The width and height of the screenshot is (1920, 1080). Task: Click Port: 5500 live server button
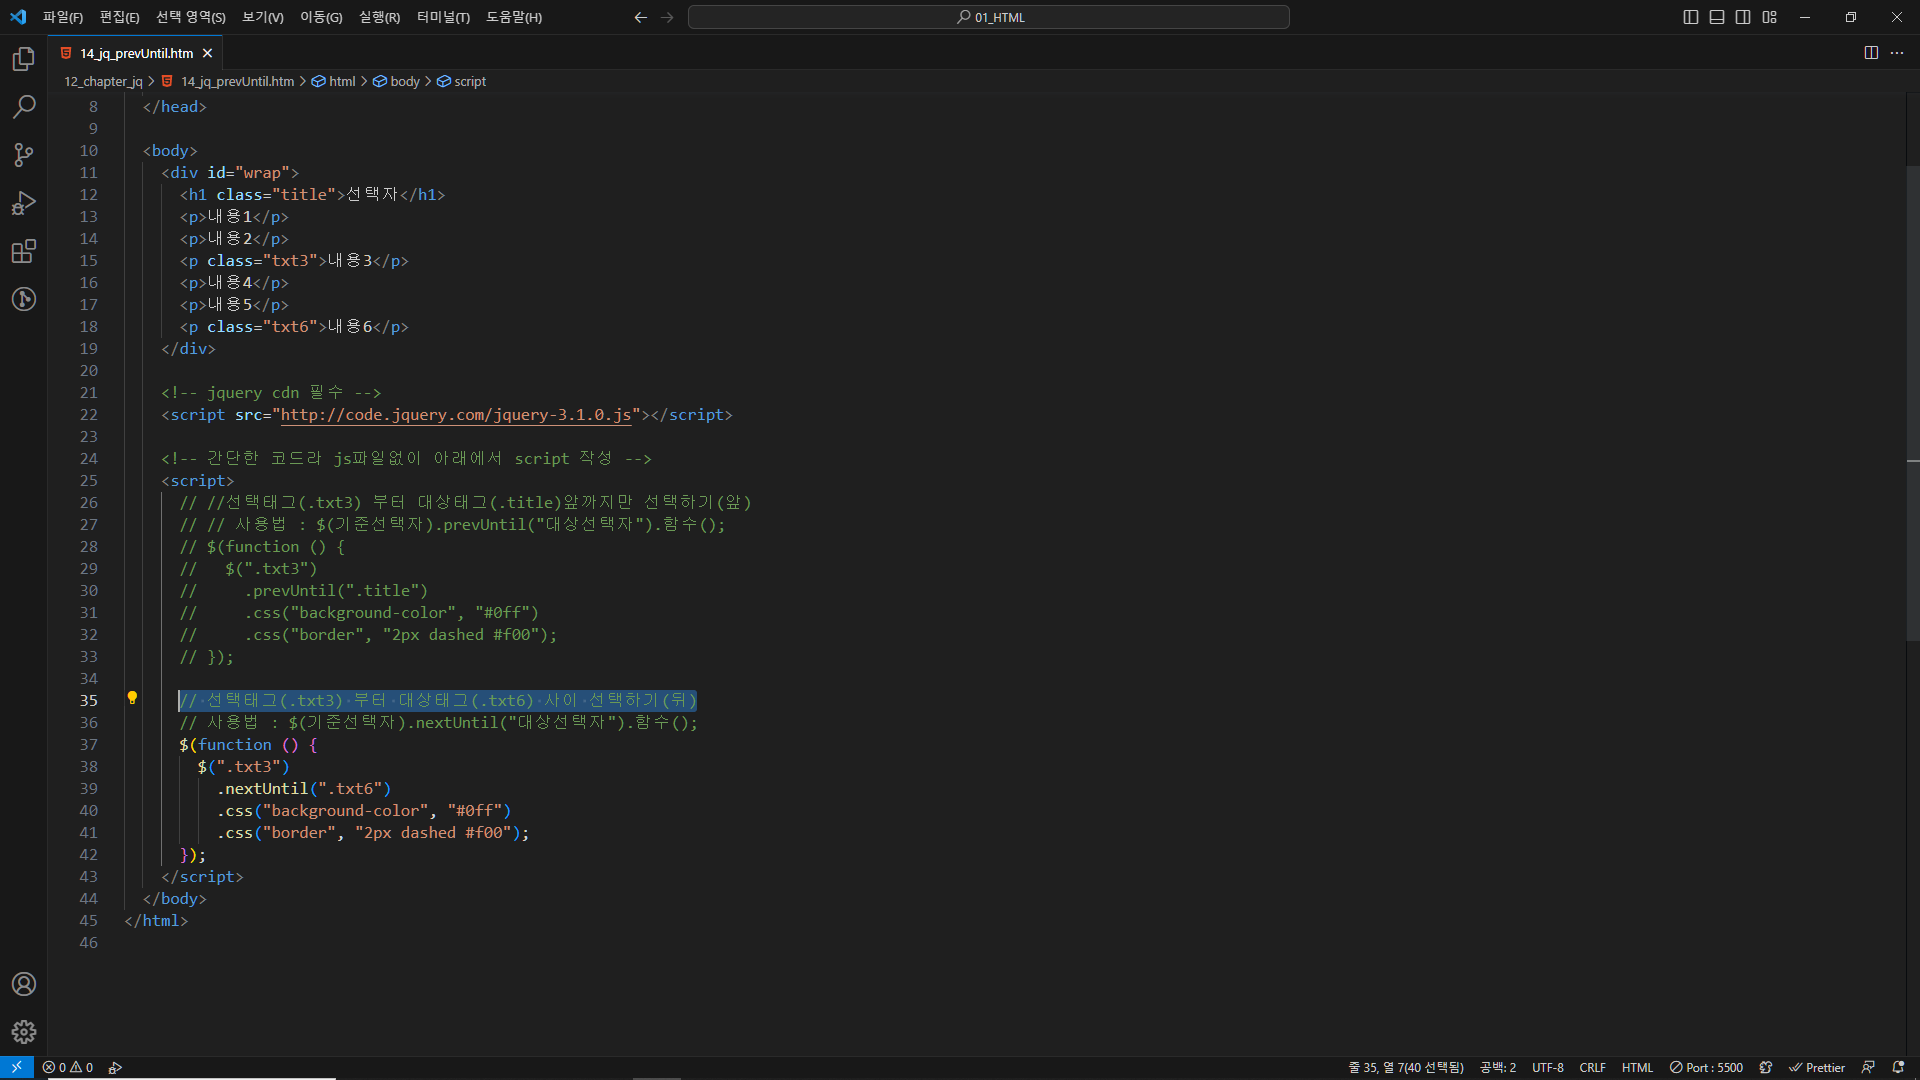pyautogui.click(x=1706, y=1067)
